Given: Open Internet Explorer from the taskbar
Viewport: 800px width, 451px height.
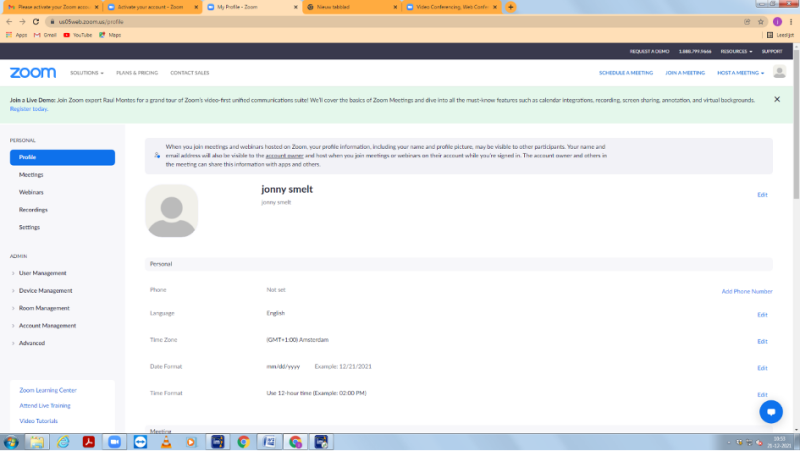Looking at the screenshot, I should pos(63,442).
